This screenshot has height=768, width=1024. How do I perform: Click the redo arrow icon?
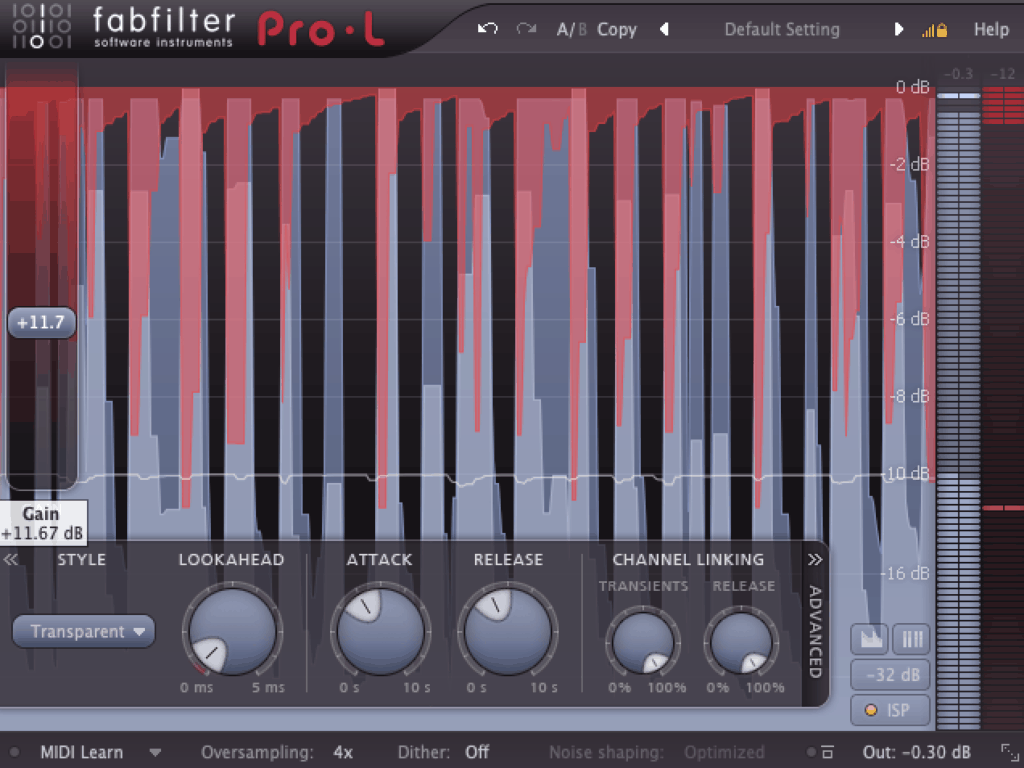point(526,29)
